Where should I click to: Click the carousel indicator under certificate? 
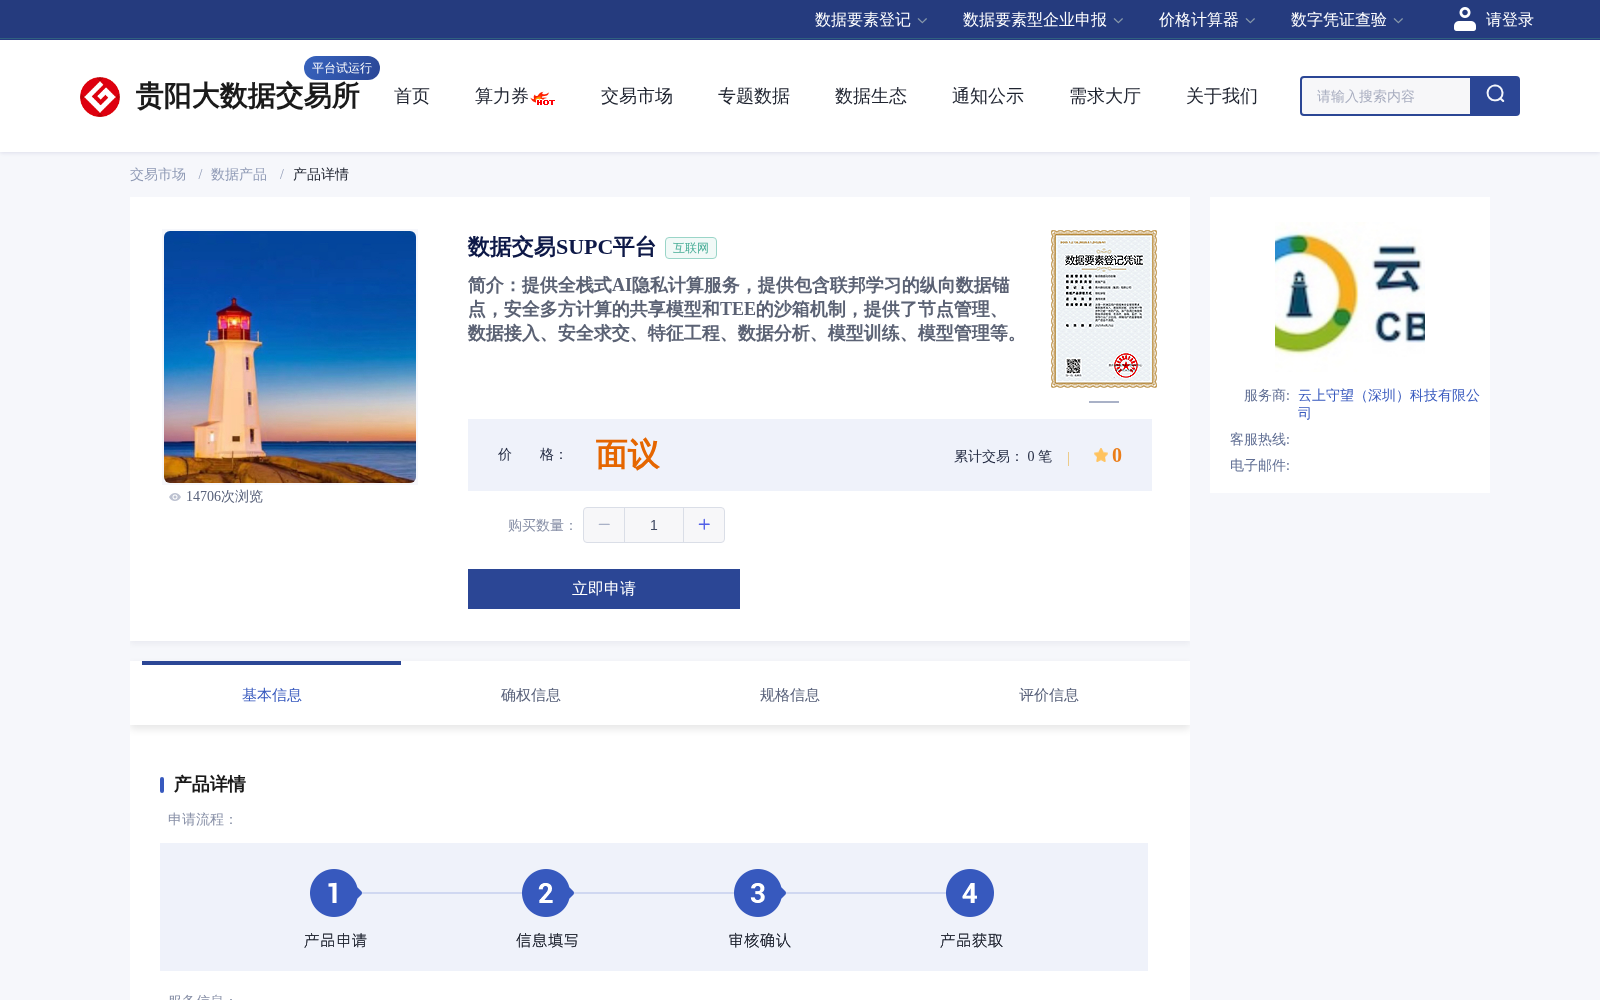click(1104, 402)
